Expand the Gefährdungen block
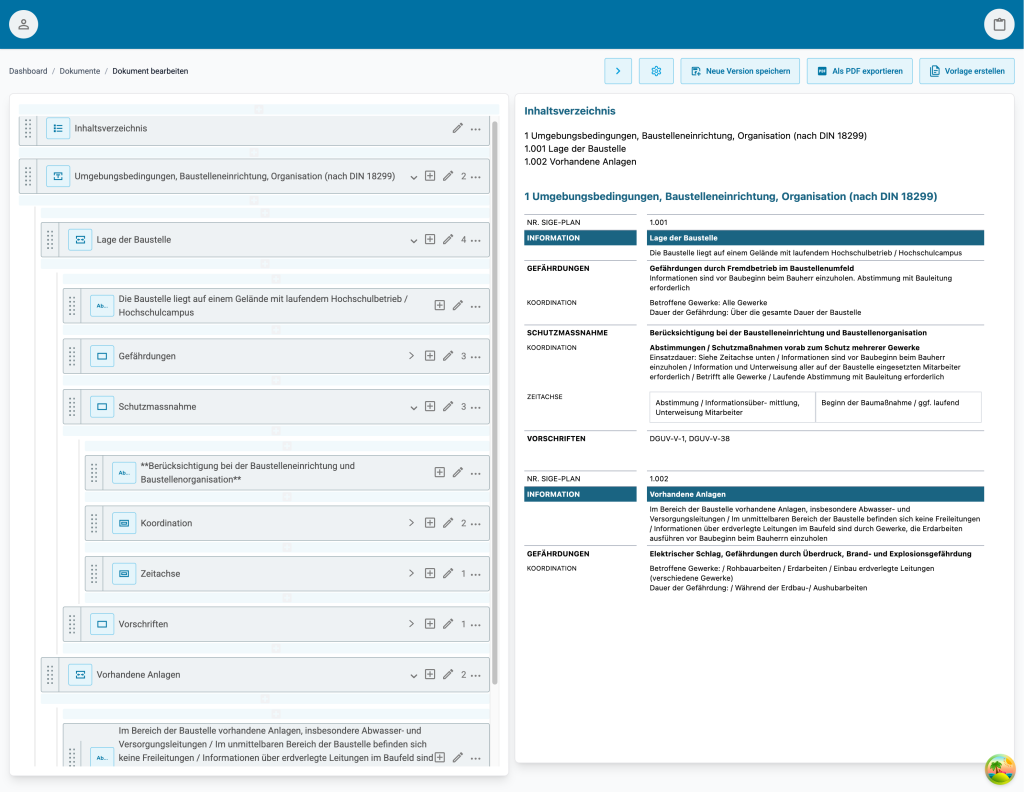 [411, 355]
